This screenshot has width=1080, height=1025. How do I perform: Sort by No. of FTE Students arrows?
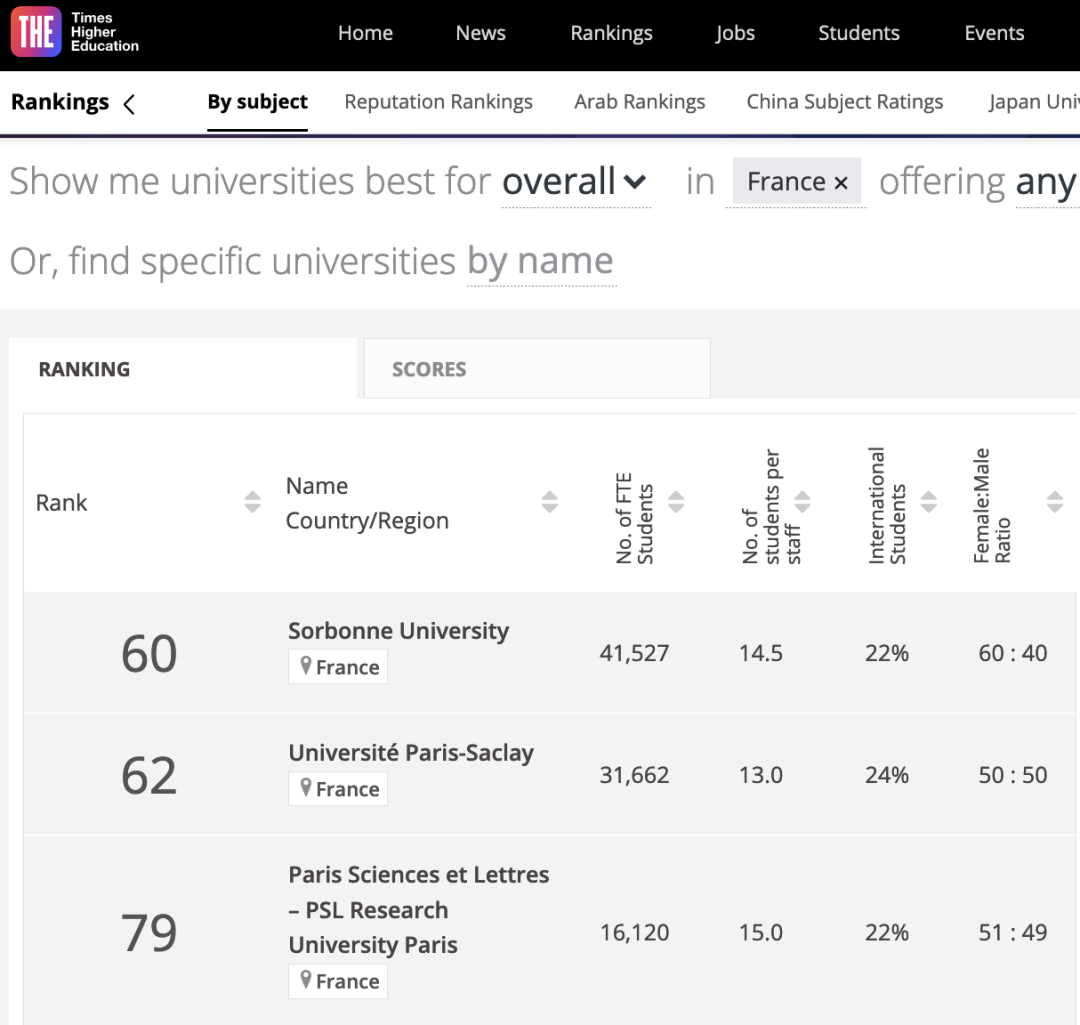(676, 502)
